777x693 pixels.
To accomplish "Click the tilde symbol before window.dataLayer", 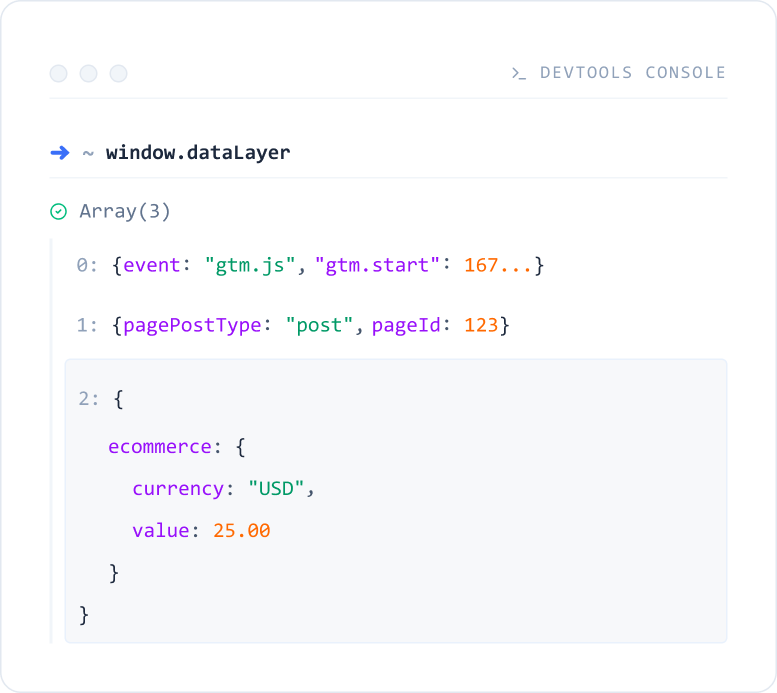I will tap(88, 153).
